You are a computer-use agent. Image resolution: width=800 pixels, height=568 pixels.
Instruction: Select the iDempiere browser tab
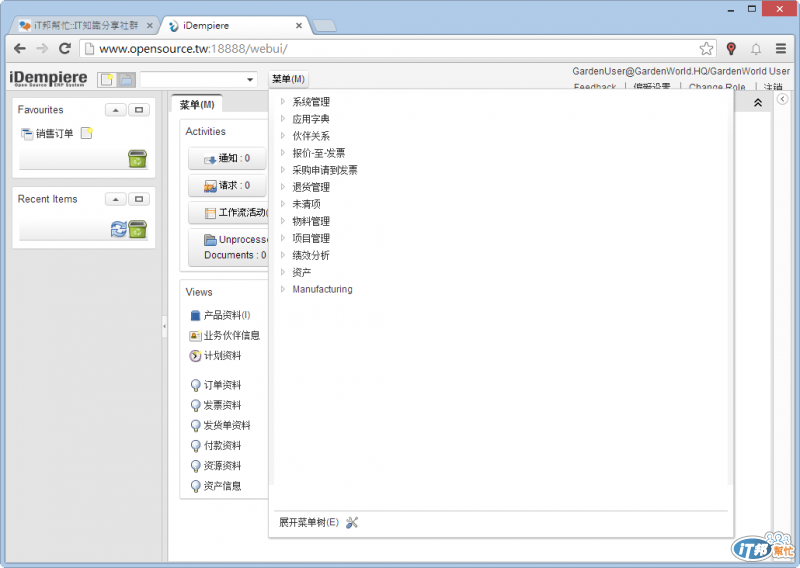[235, 25]
